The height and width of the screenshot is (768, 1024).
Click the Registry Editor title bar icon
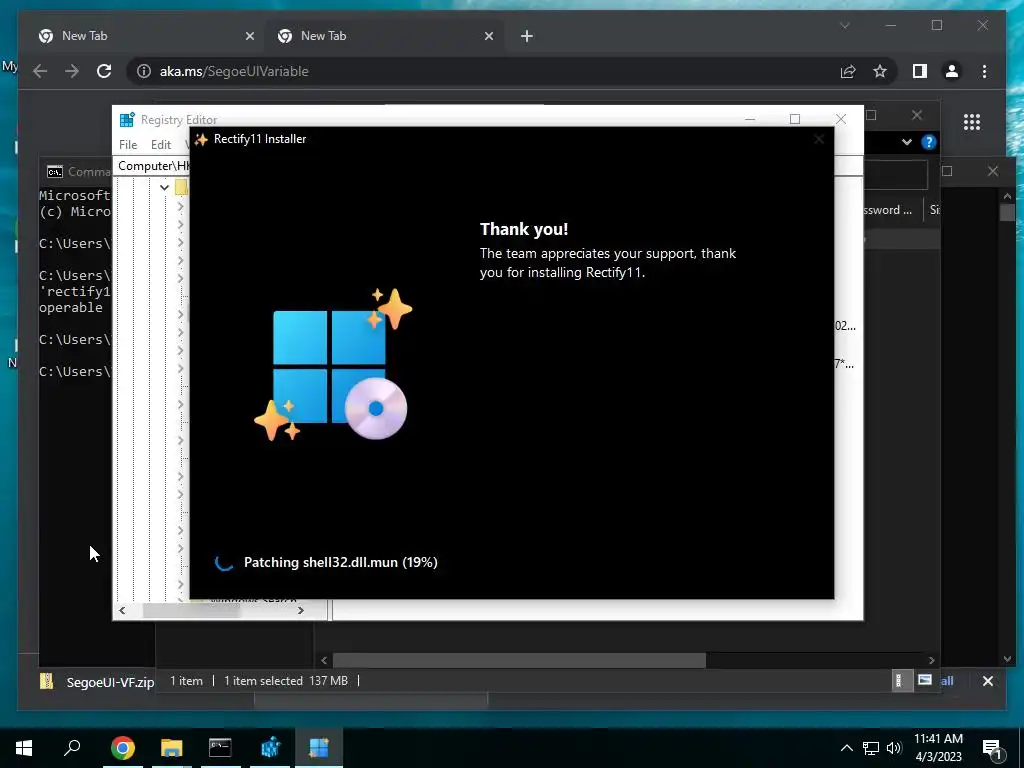click(x=127, y=120)
